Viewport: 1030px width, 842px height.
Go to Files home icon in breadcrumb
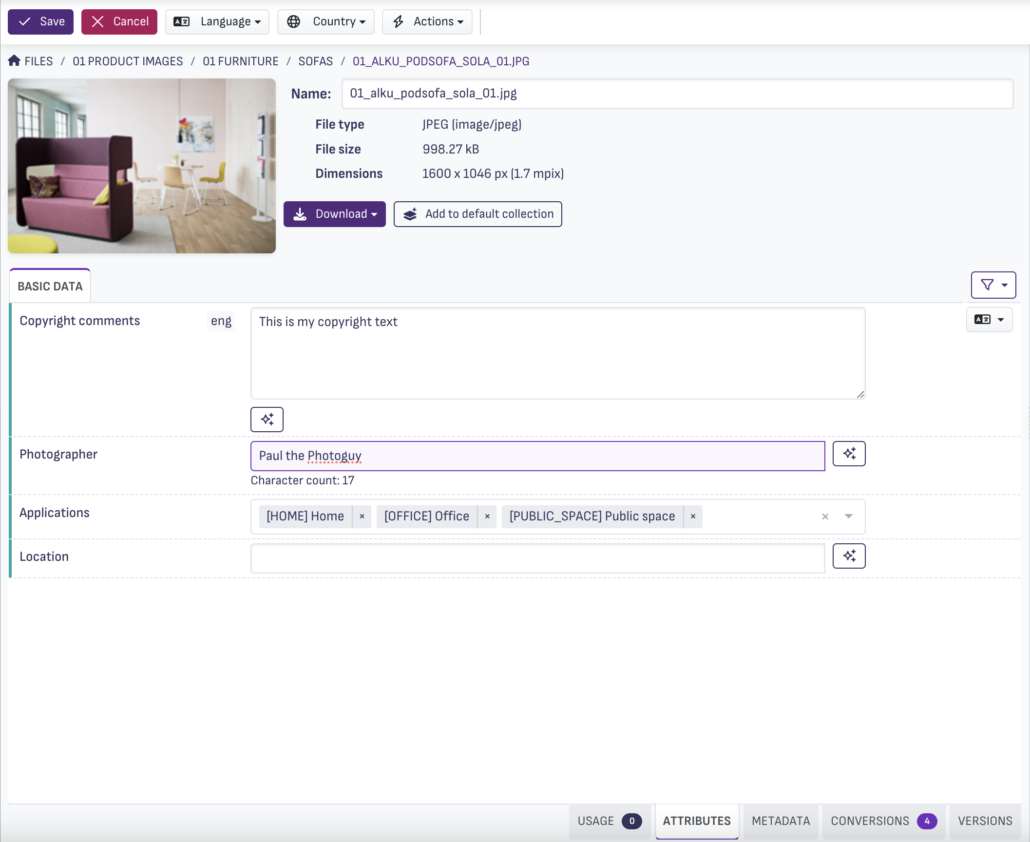14,60
